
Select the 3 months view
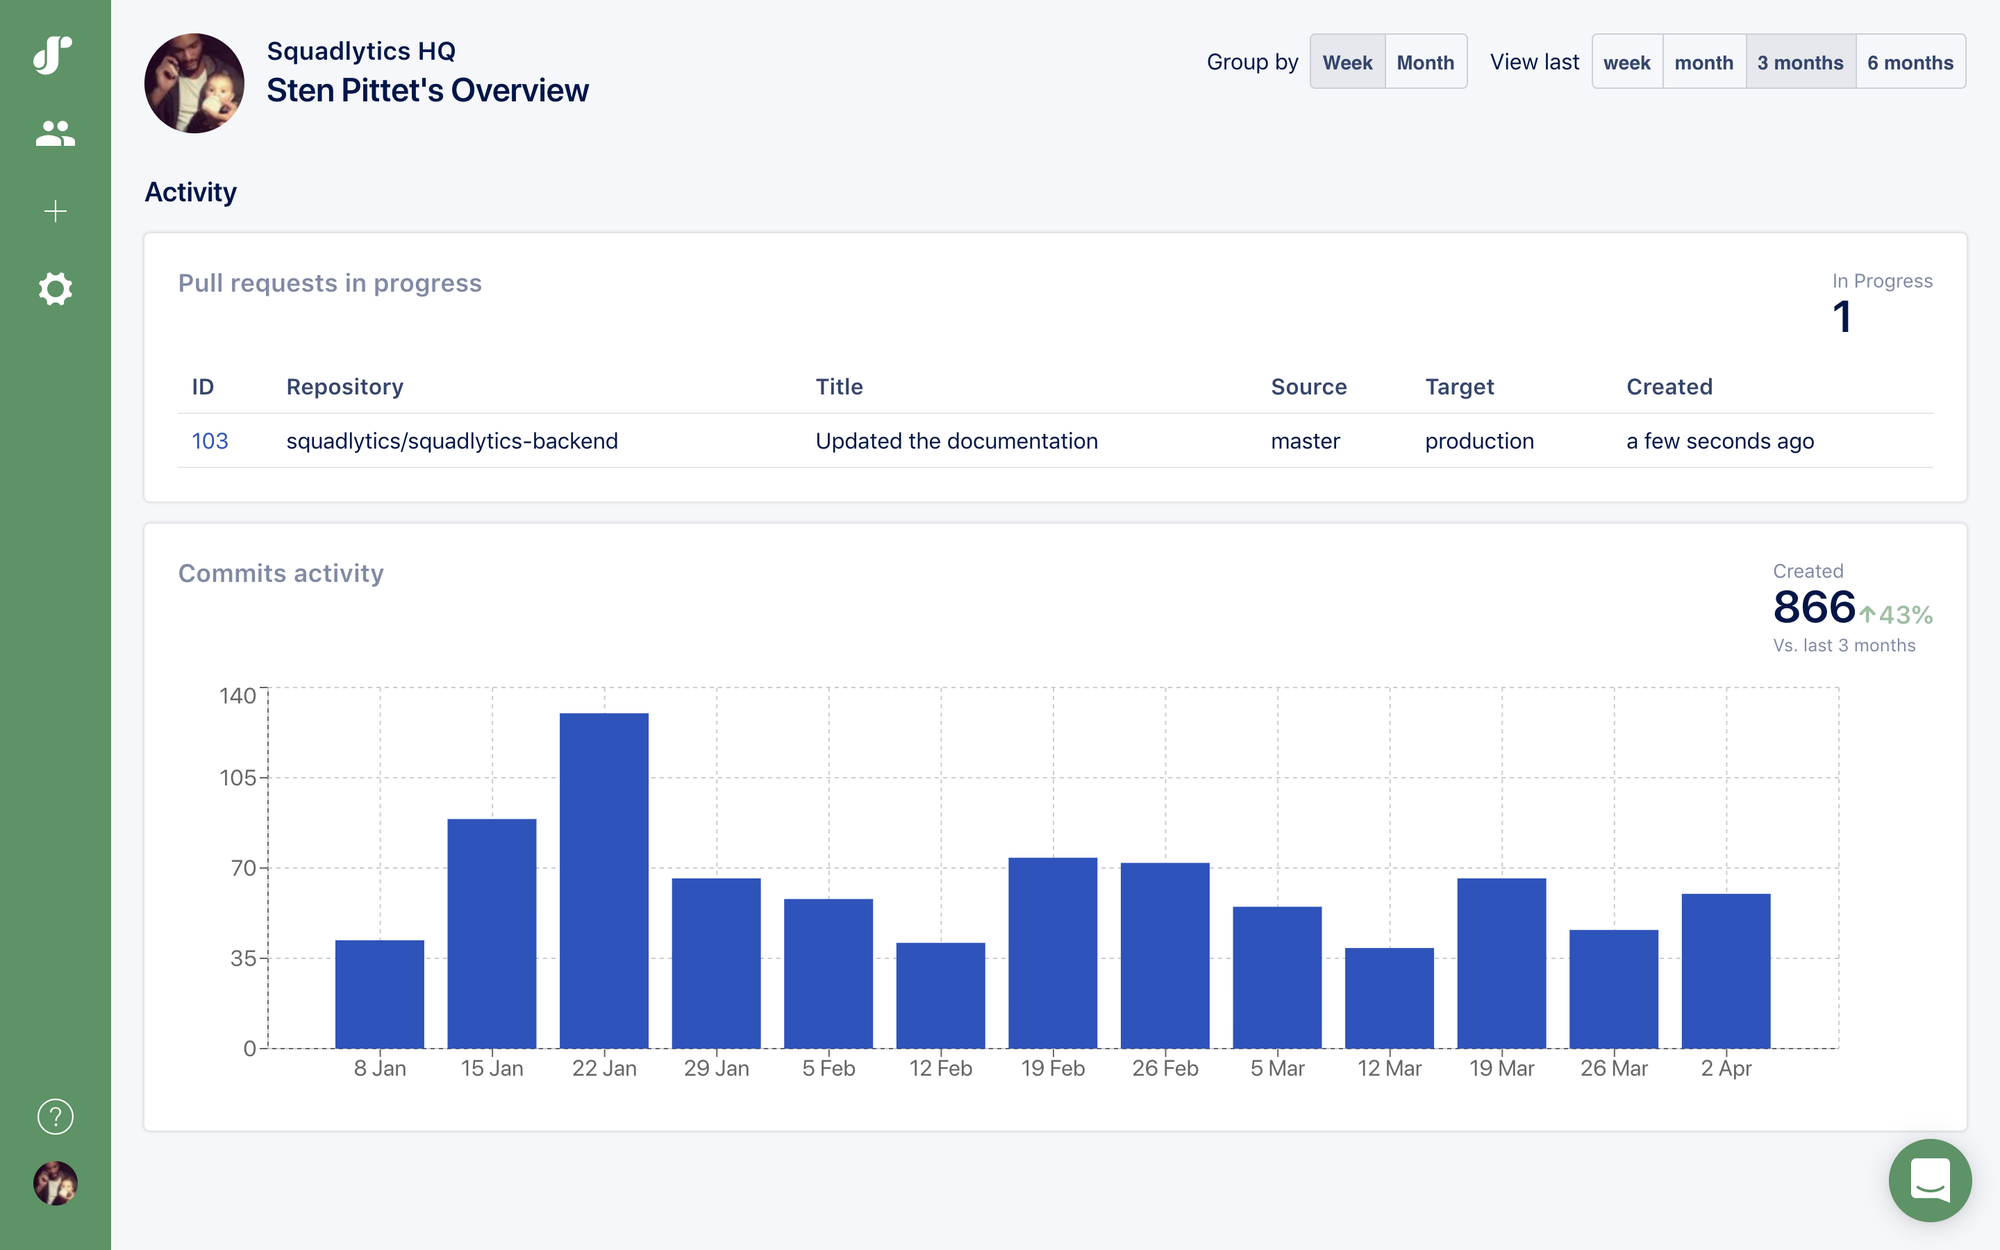[x=1800, y=62]
